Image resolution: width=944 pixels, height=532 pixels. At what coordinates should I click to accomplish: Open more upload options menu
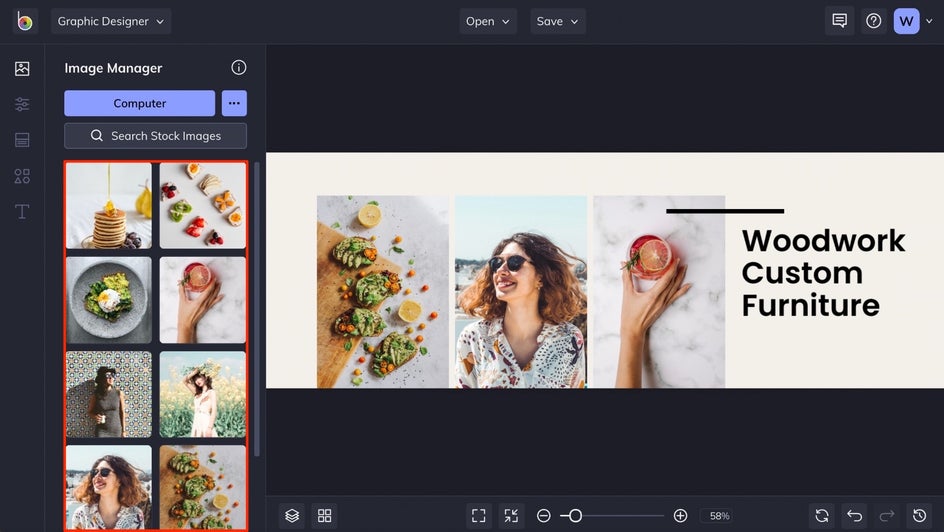pos(234,103)
